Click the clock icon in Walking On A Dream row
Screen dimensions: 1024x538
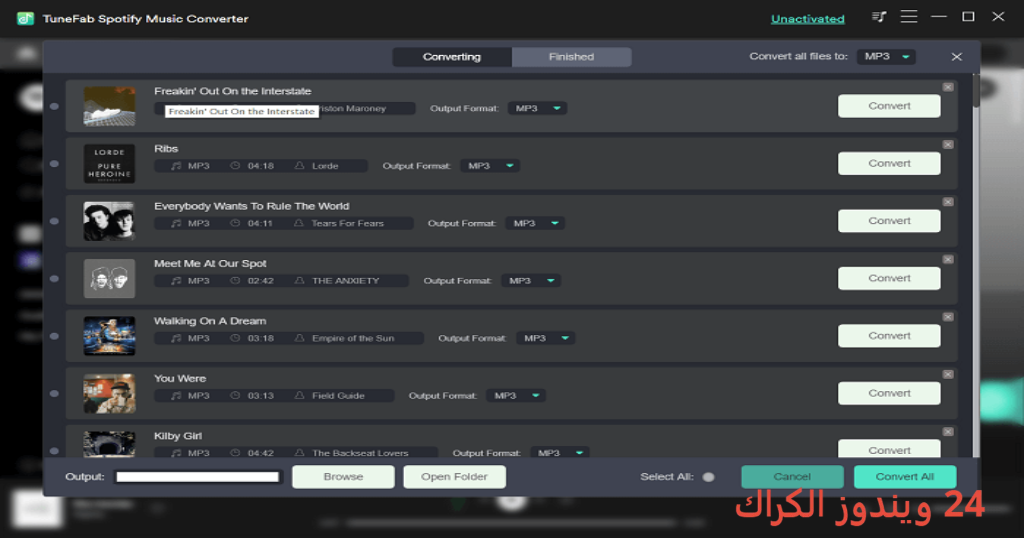[x=235, y=338]
